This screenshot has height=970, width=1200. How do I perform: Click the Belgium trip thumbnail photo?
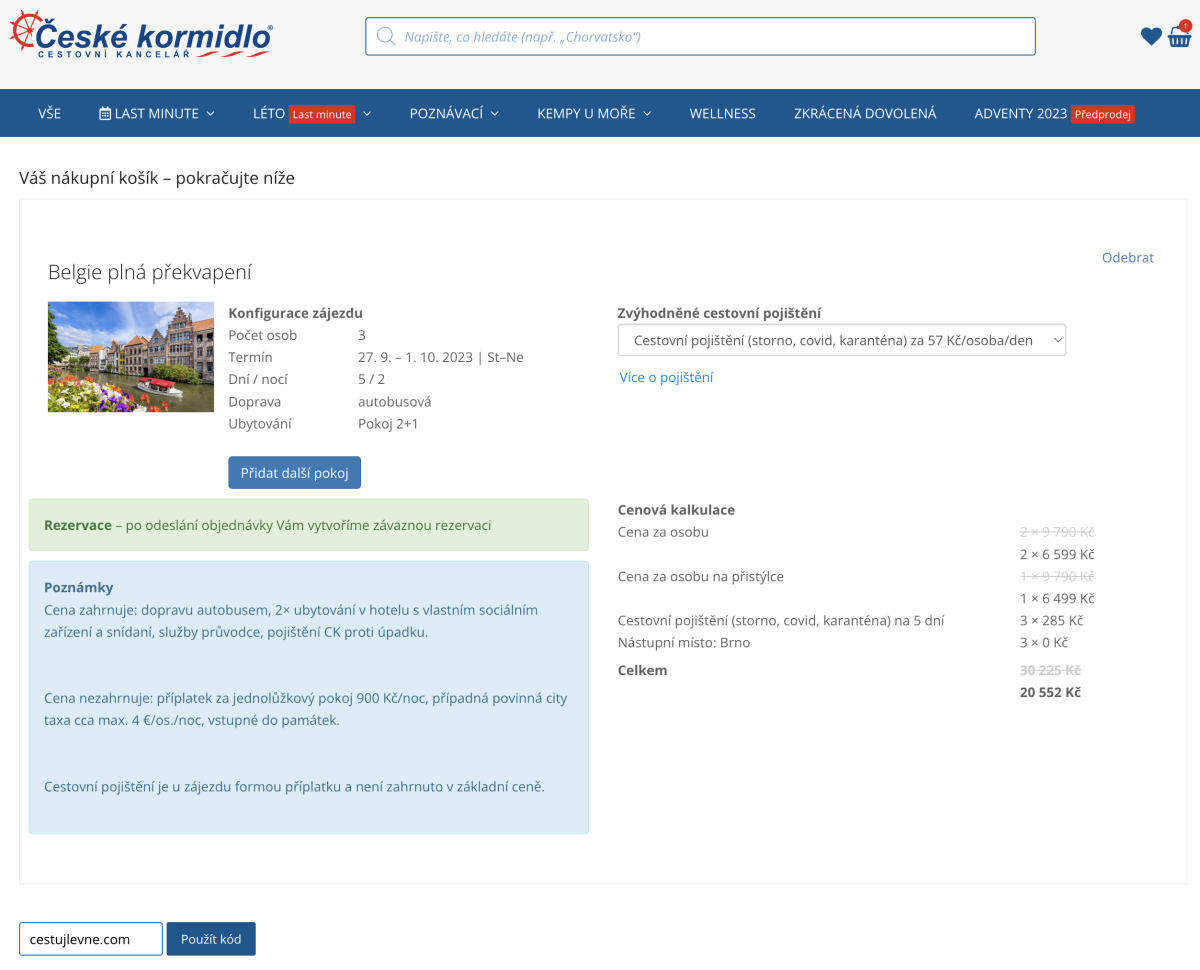coord(131,357)
